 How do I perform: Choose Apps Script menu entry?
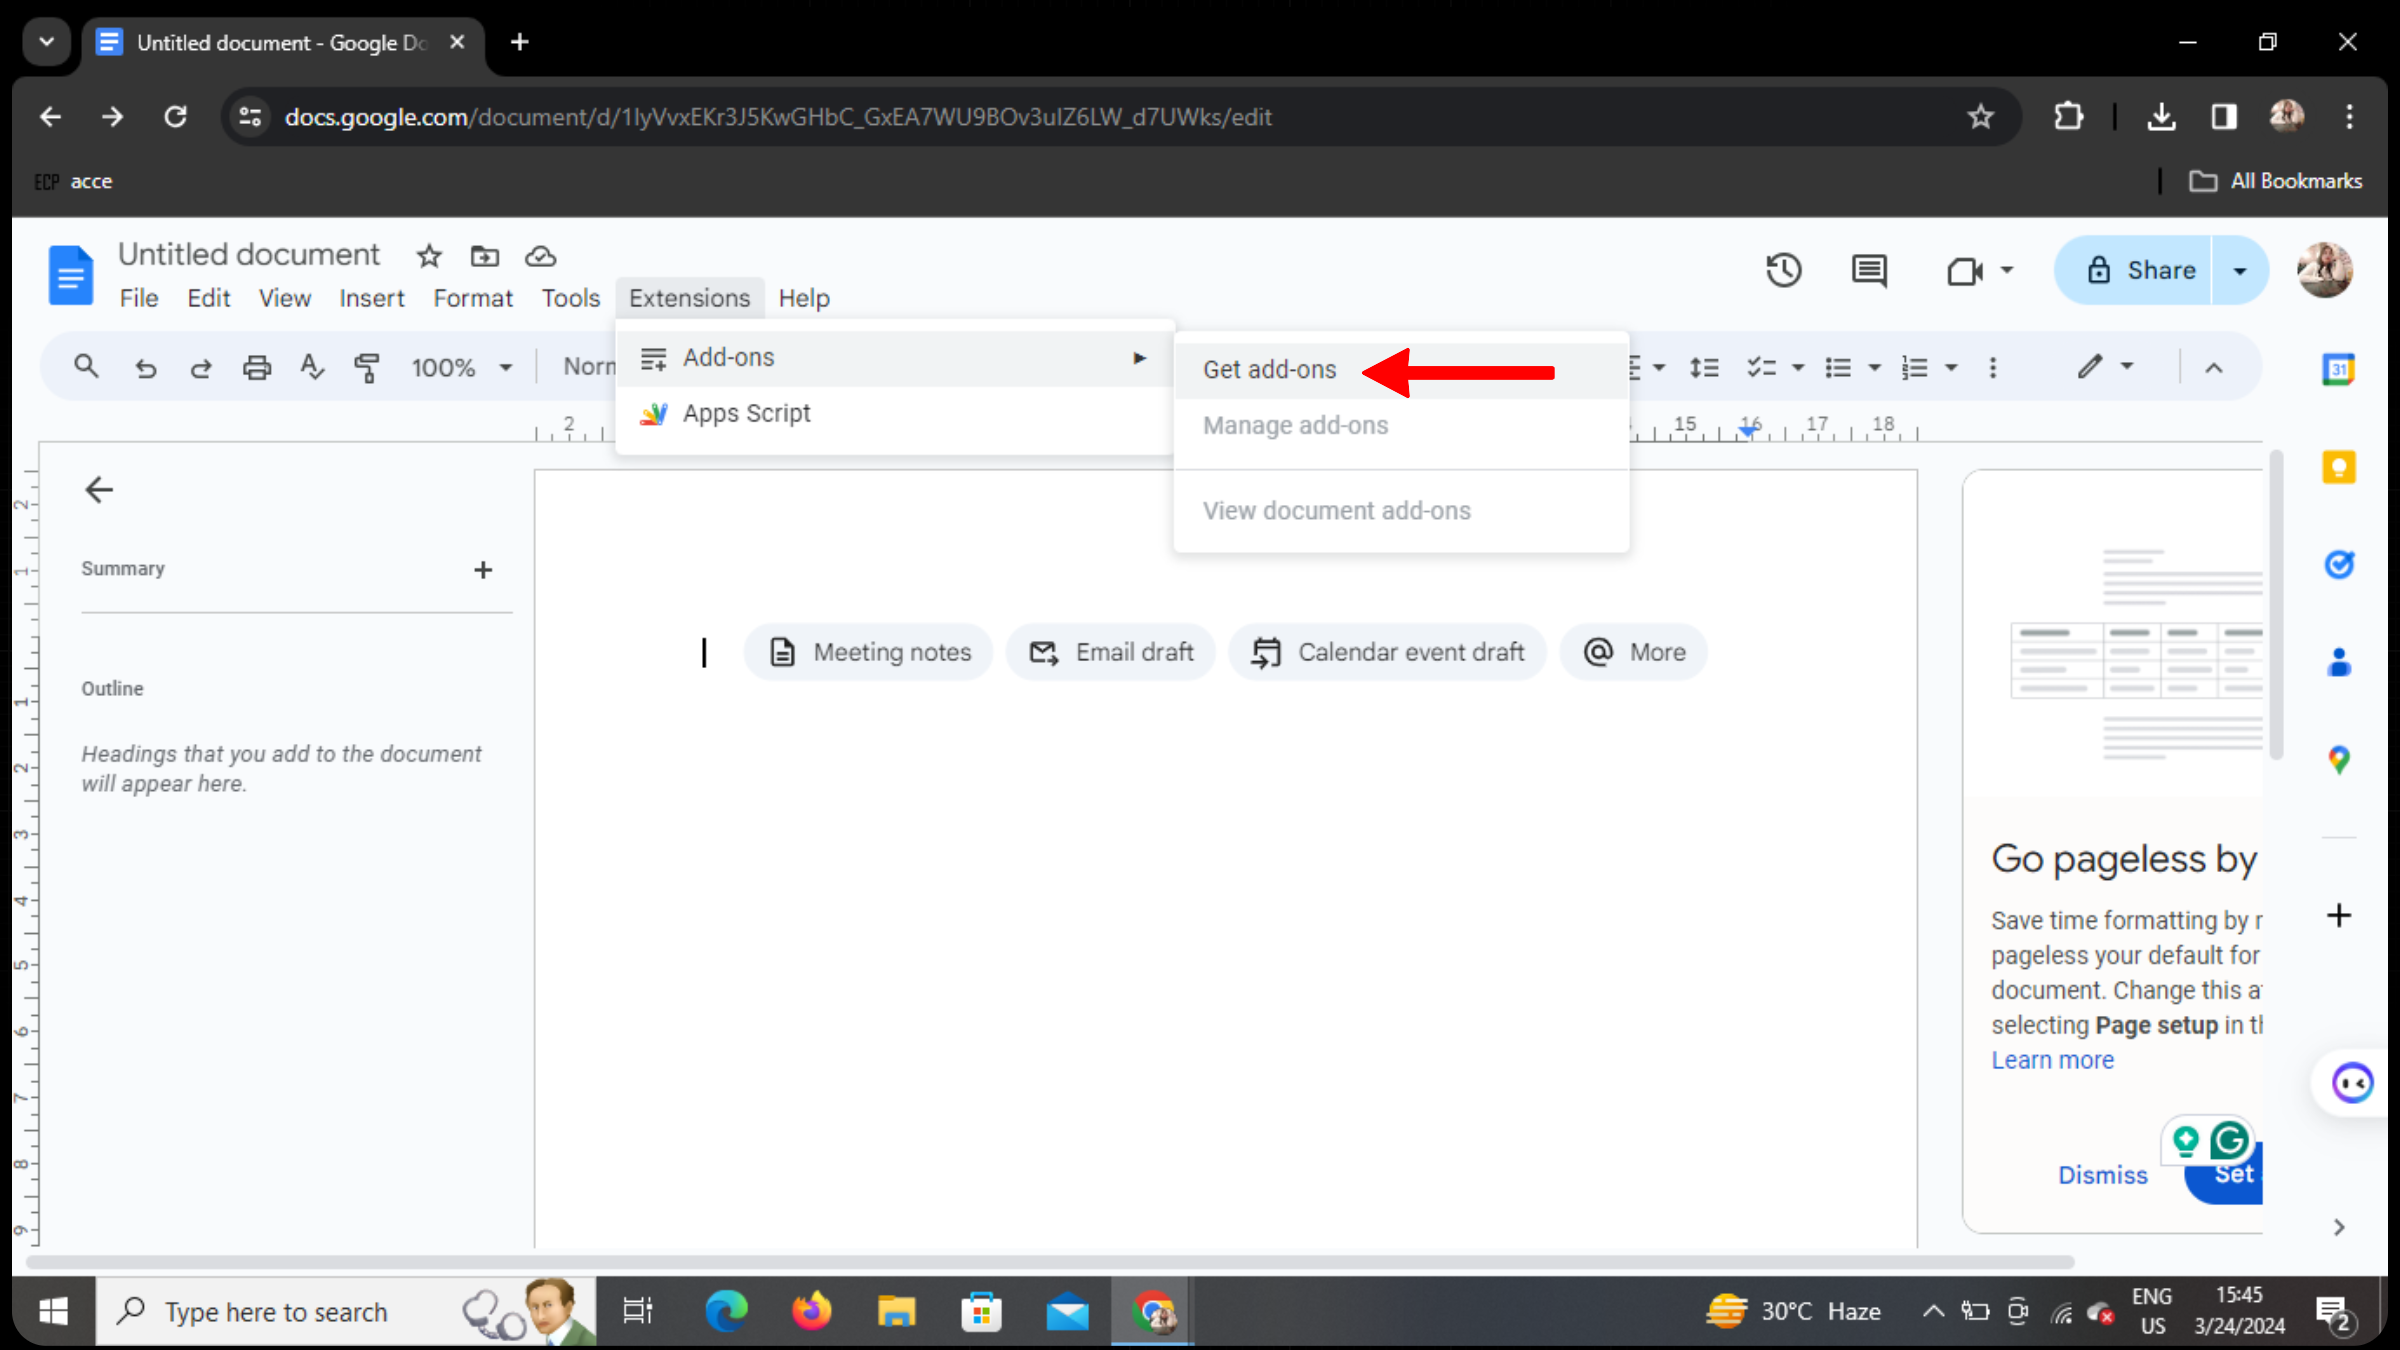click(x=746, y=413)
